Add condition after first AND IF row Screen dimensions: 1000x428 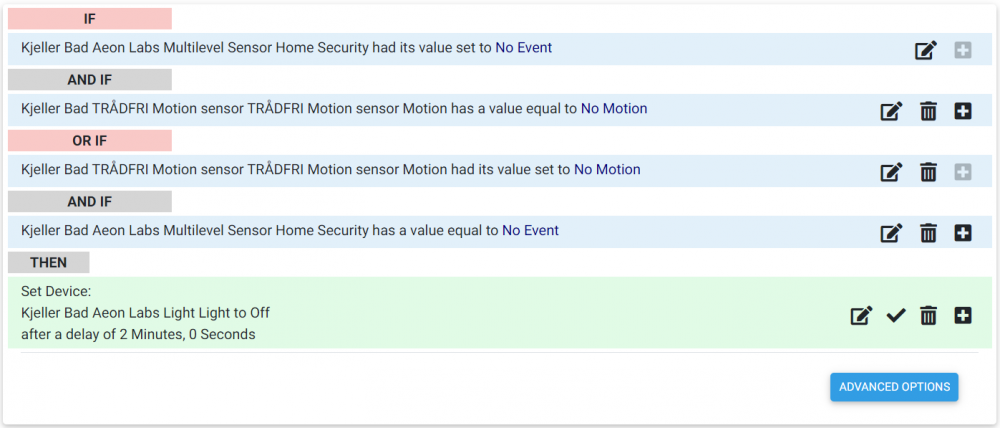[963, 111]
